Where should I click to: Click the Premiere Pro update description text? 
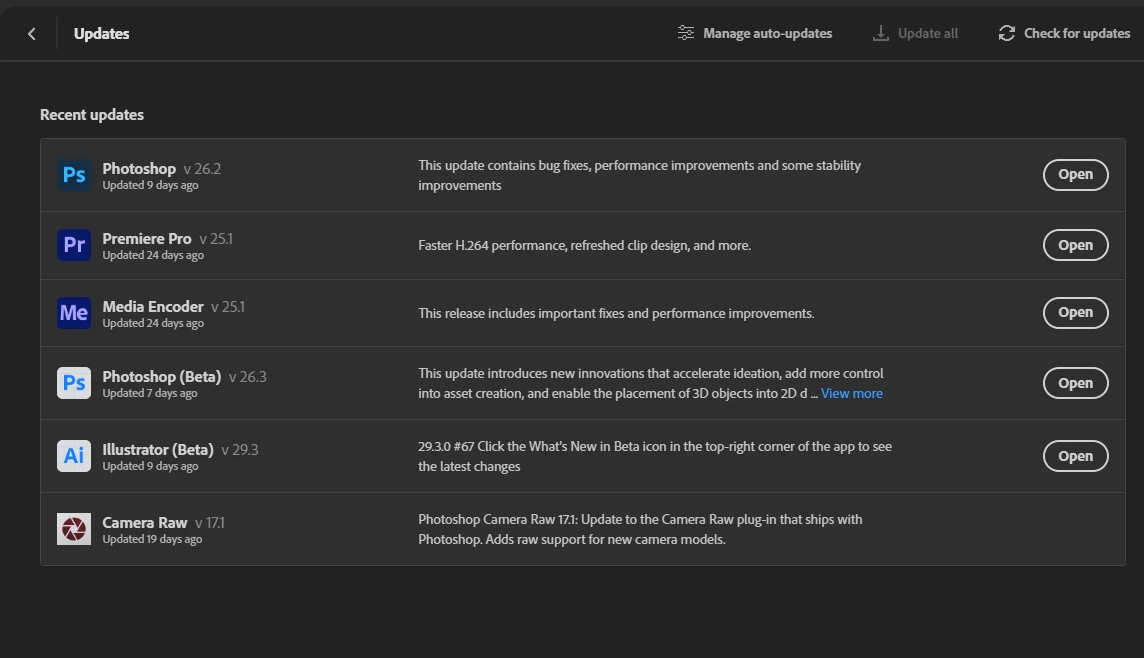coord(584,245)
